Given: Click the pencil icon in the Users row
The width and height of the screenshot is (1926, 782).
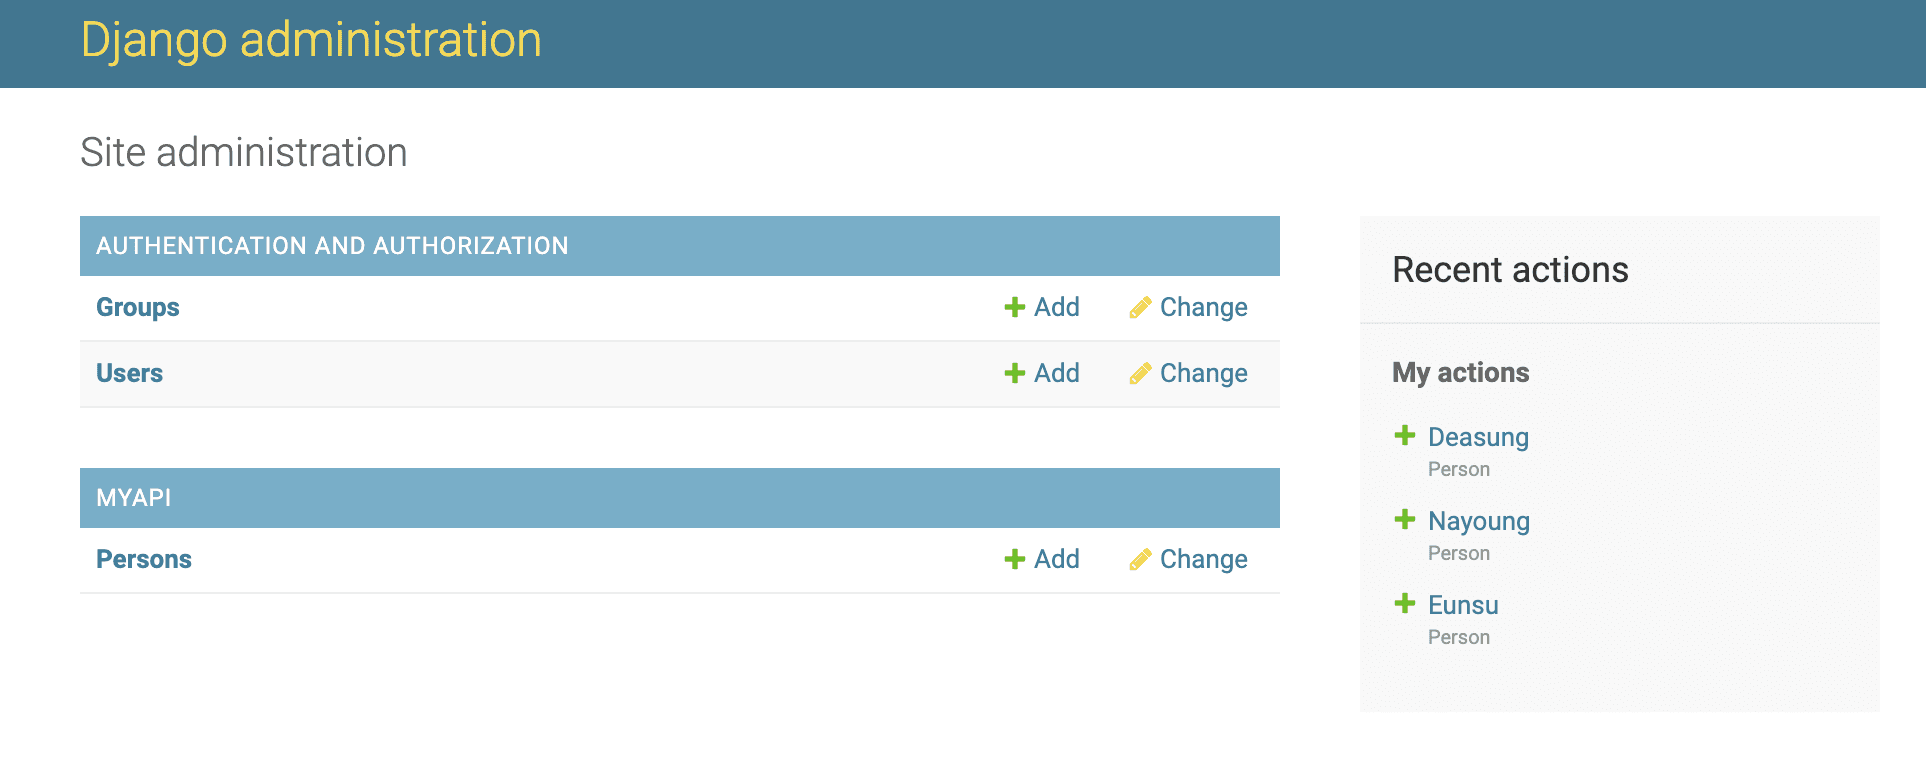Looking at the screenshot, I should 1140,373.
